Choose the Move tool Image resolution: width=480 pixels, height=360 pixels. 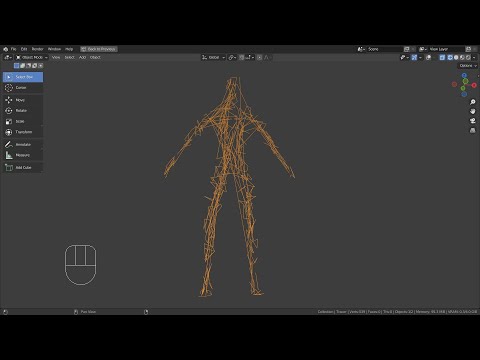(23, 100)
